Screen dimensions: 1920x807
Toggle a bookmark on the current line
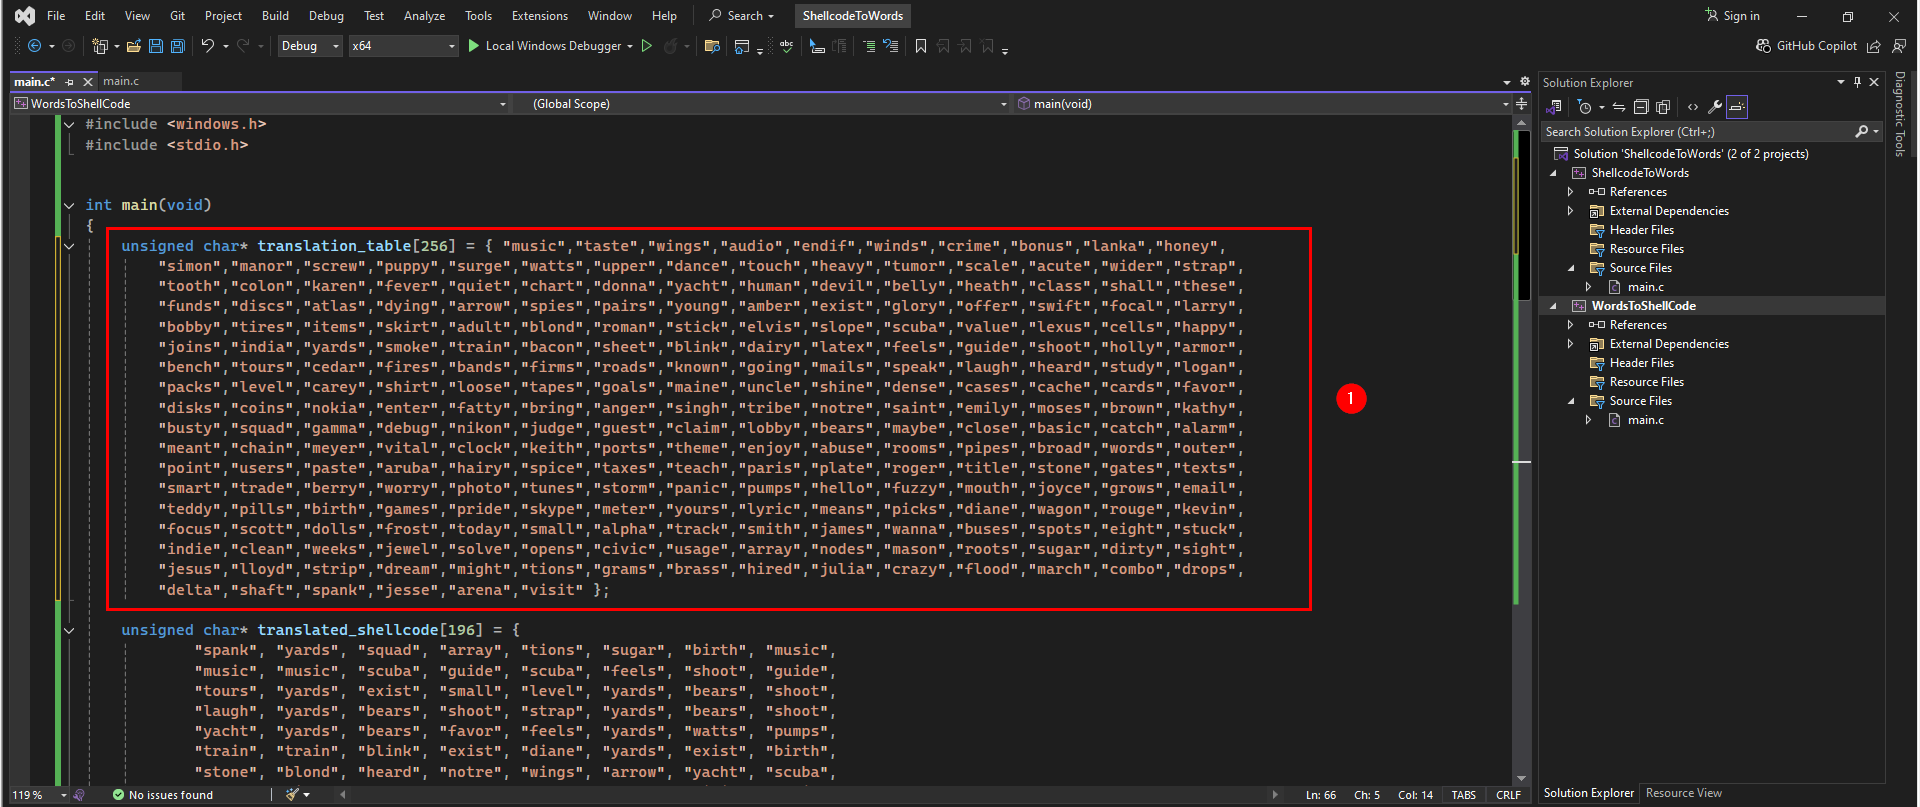click(921, 46)
